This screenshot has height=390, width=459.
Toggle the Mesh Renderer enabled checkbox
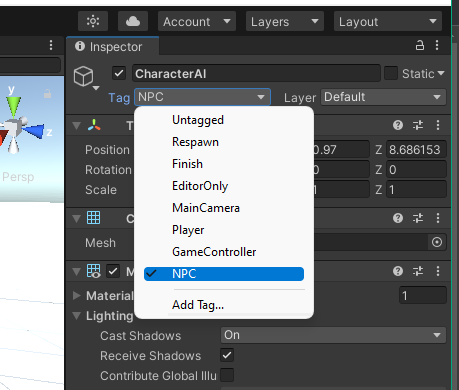[113, 271]
